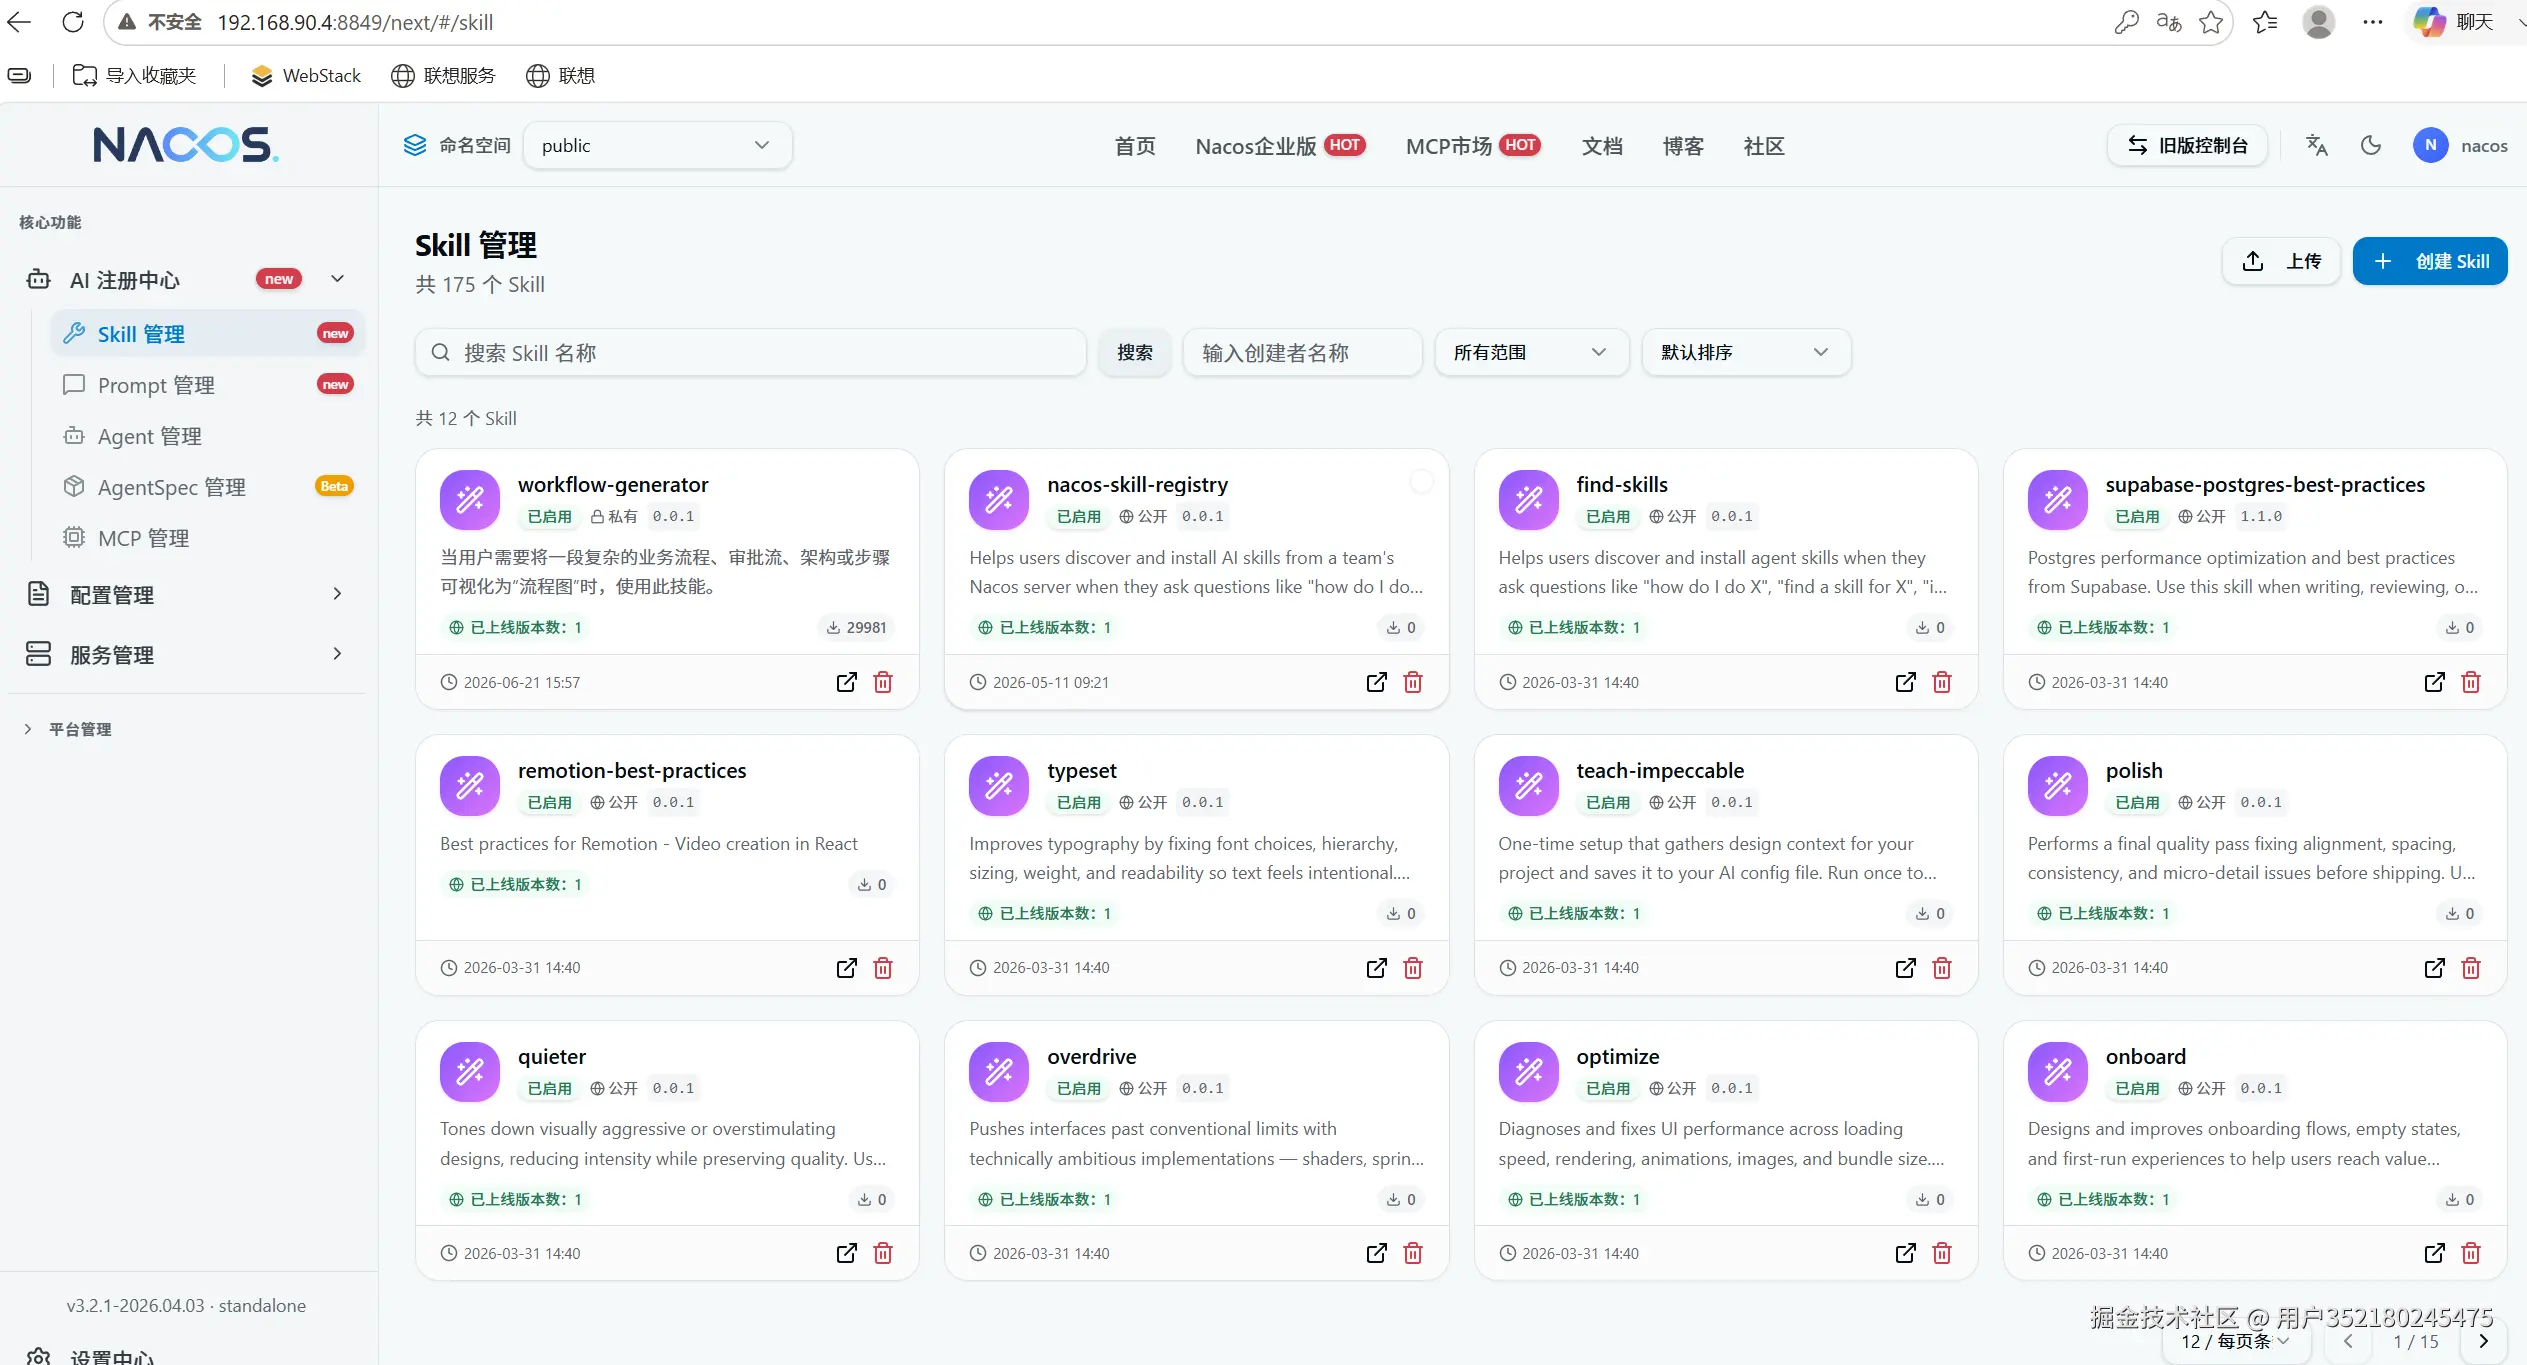Open the workflow-generator skill title
2527x1365 pixels.
click(x=613, y=485)
